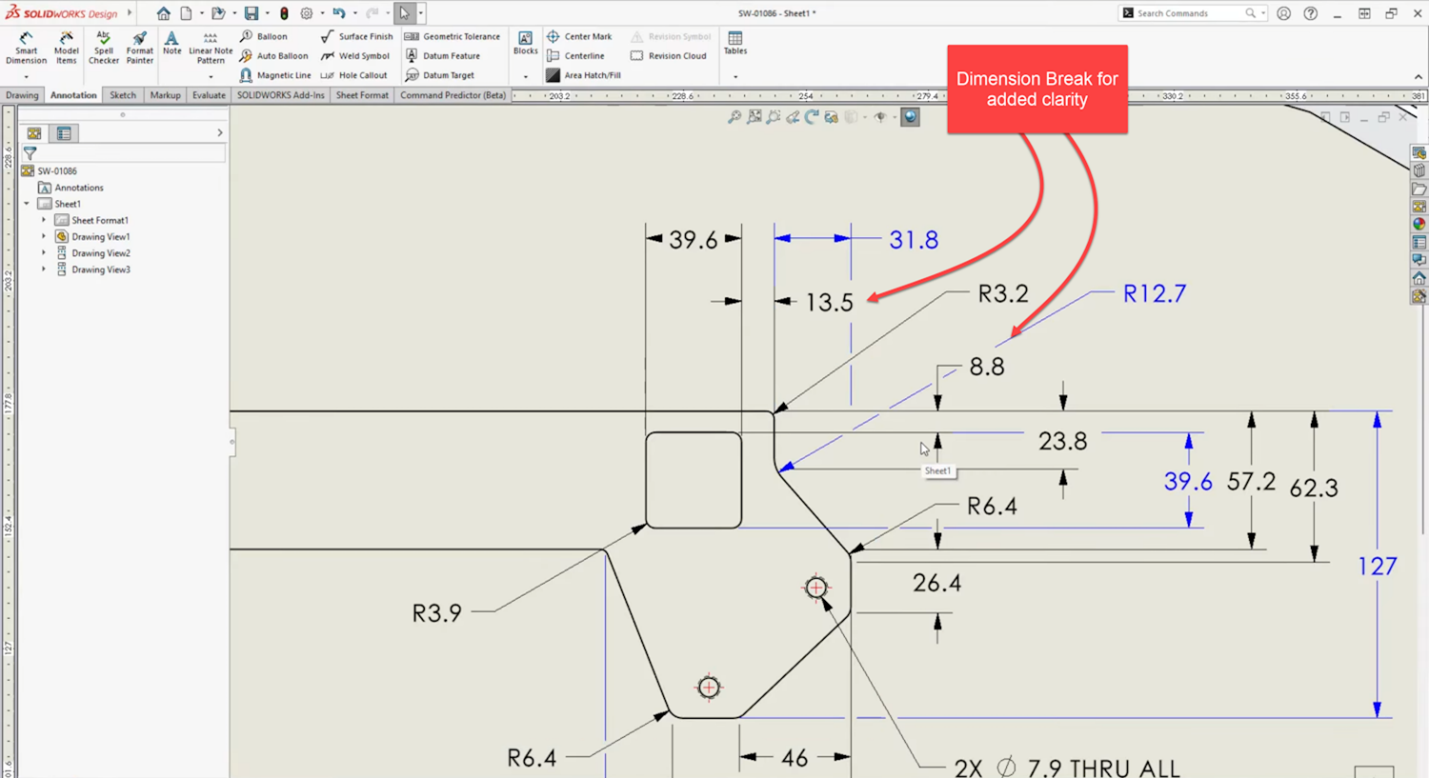
Task: Collapse the Sheet1 tree node
Action: [x=27, y=204]
